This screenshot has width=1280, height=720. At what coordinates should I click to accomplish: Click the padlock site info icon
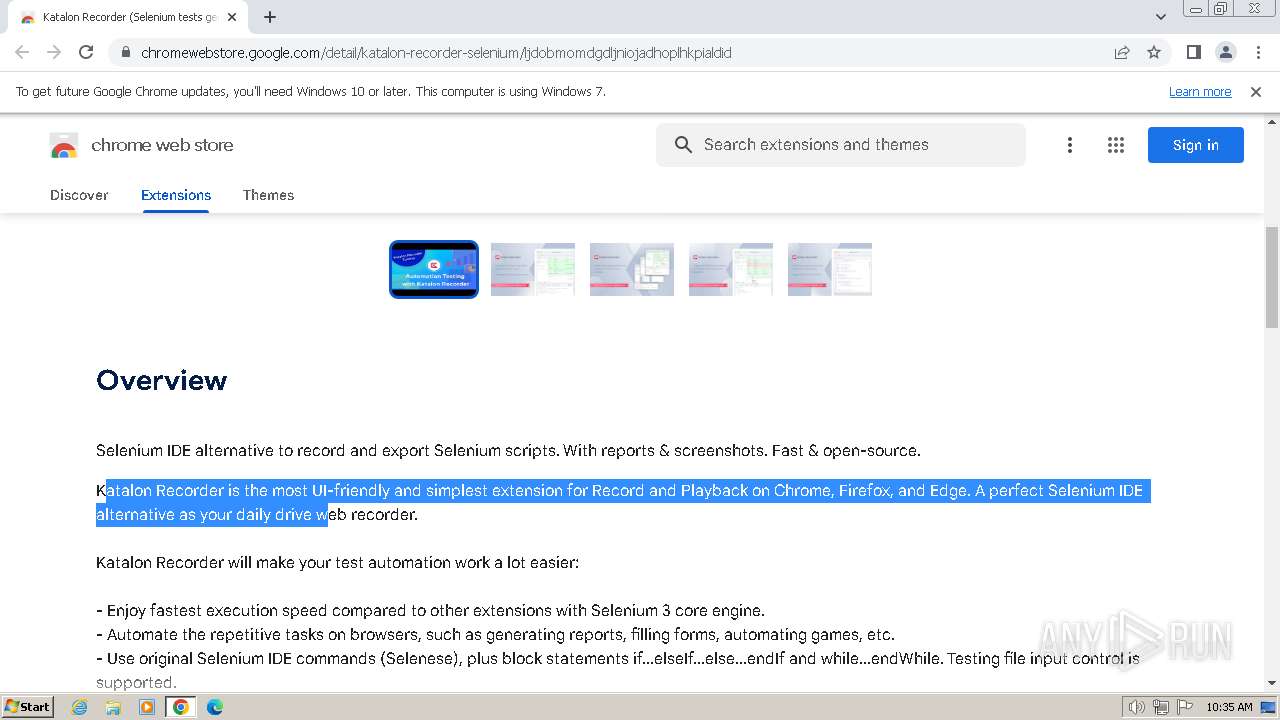(x=125, y=52)
